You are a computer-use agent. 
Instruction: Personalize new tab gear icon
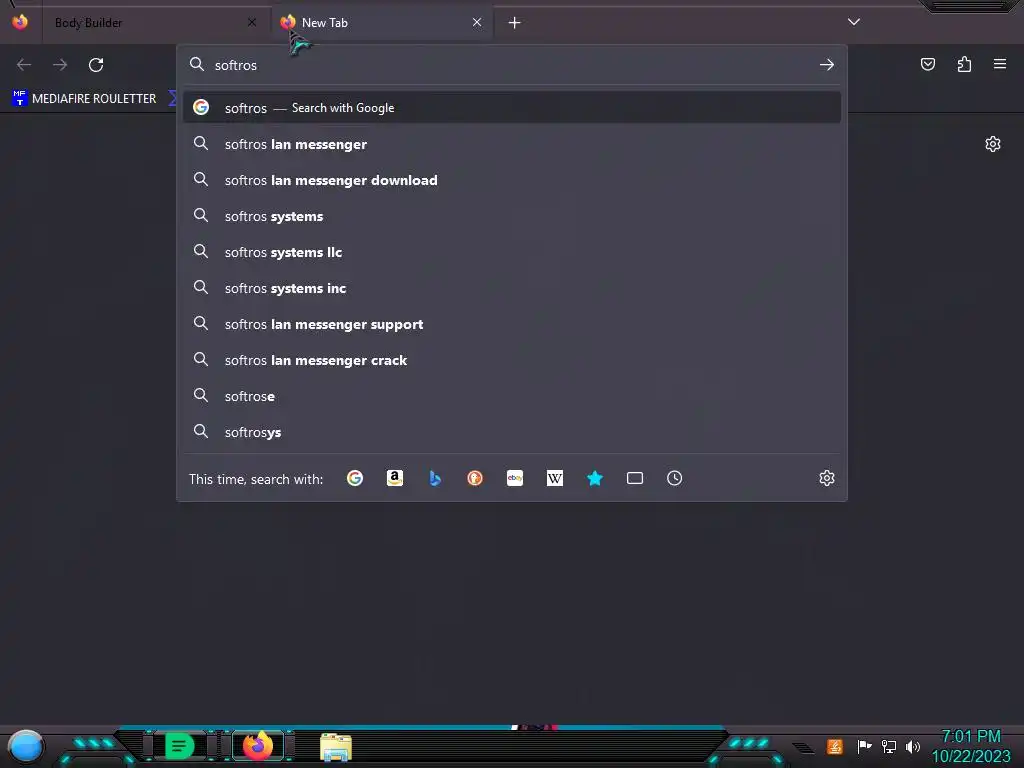pos(993,144)
